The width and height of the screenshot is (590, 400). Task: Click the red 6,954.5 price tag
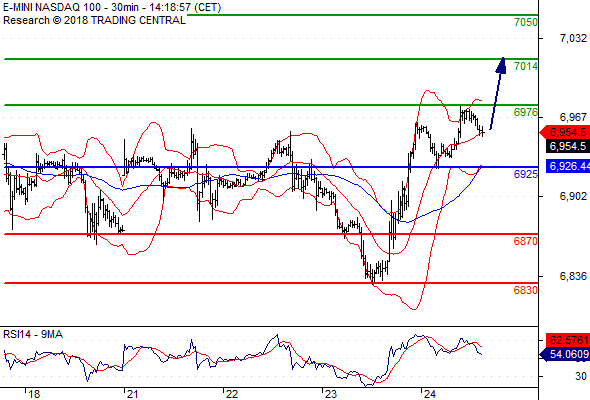(x=564, y=132)
